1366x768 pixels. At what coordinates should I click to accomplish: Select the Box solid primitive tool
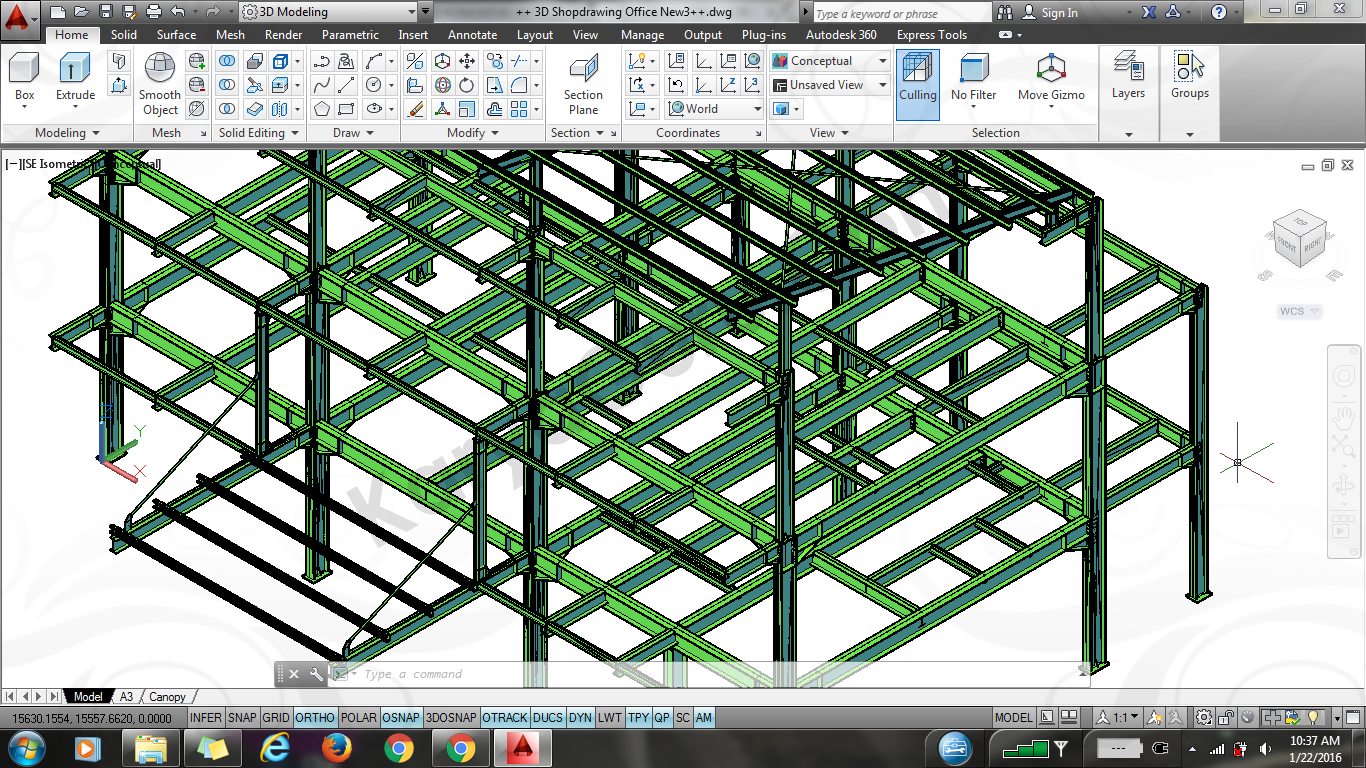coord(24,70)
